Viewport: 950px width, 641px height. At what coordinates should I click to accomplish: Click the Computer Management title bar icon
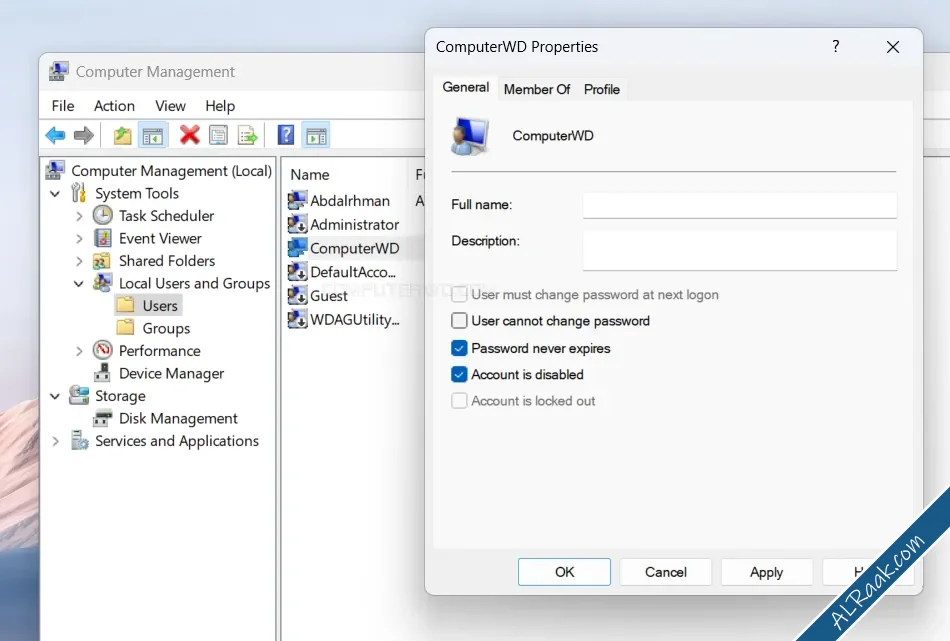(59, 71)
